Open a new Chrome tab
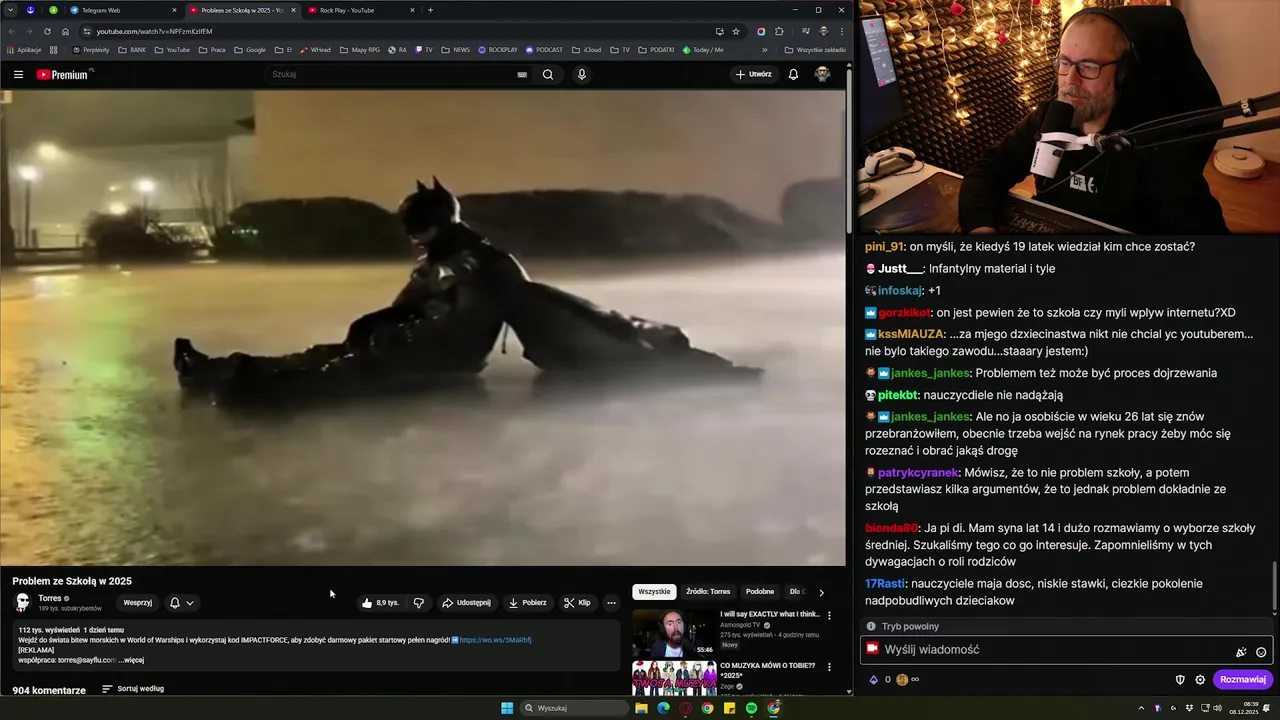Viewport: 1280px width, 720px height. [430, 10]
